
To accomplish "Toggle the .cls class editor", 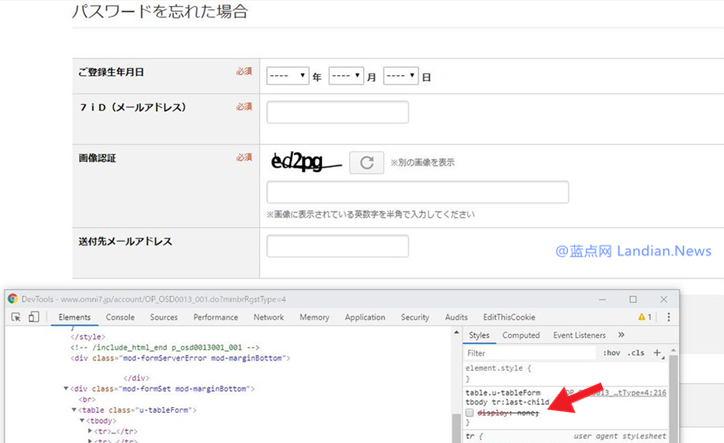I will tap(636, 353).
